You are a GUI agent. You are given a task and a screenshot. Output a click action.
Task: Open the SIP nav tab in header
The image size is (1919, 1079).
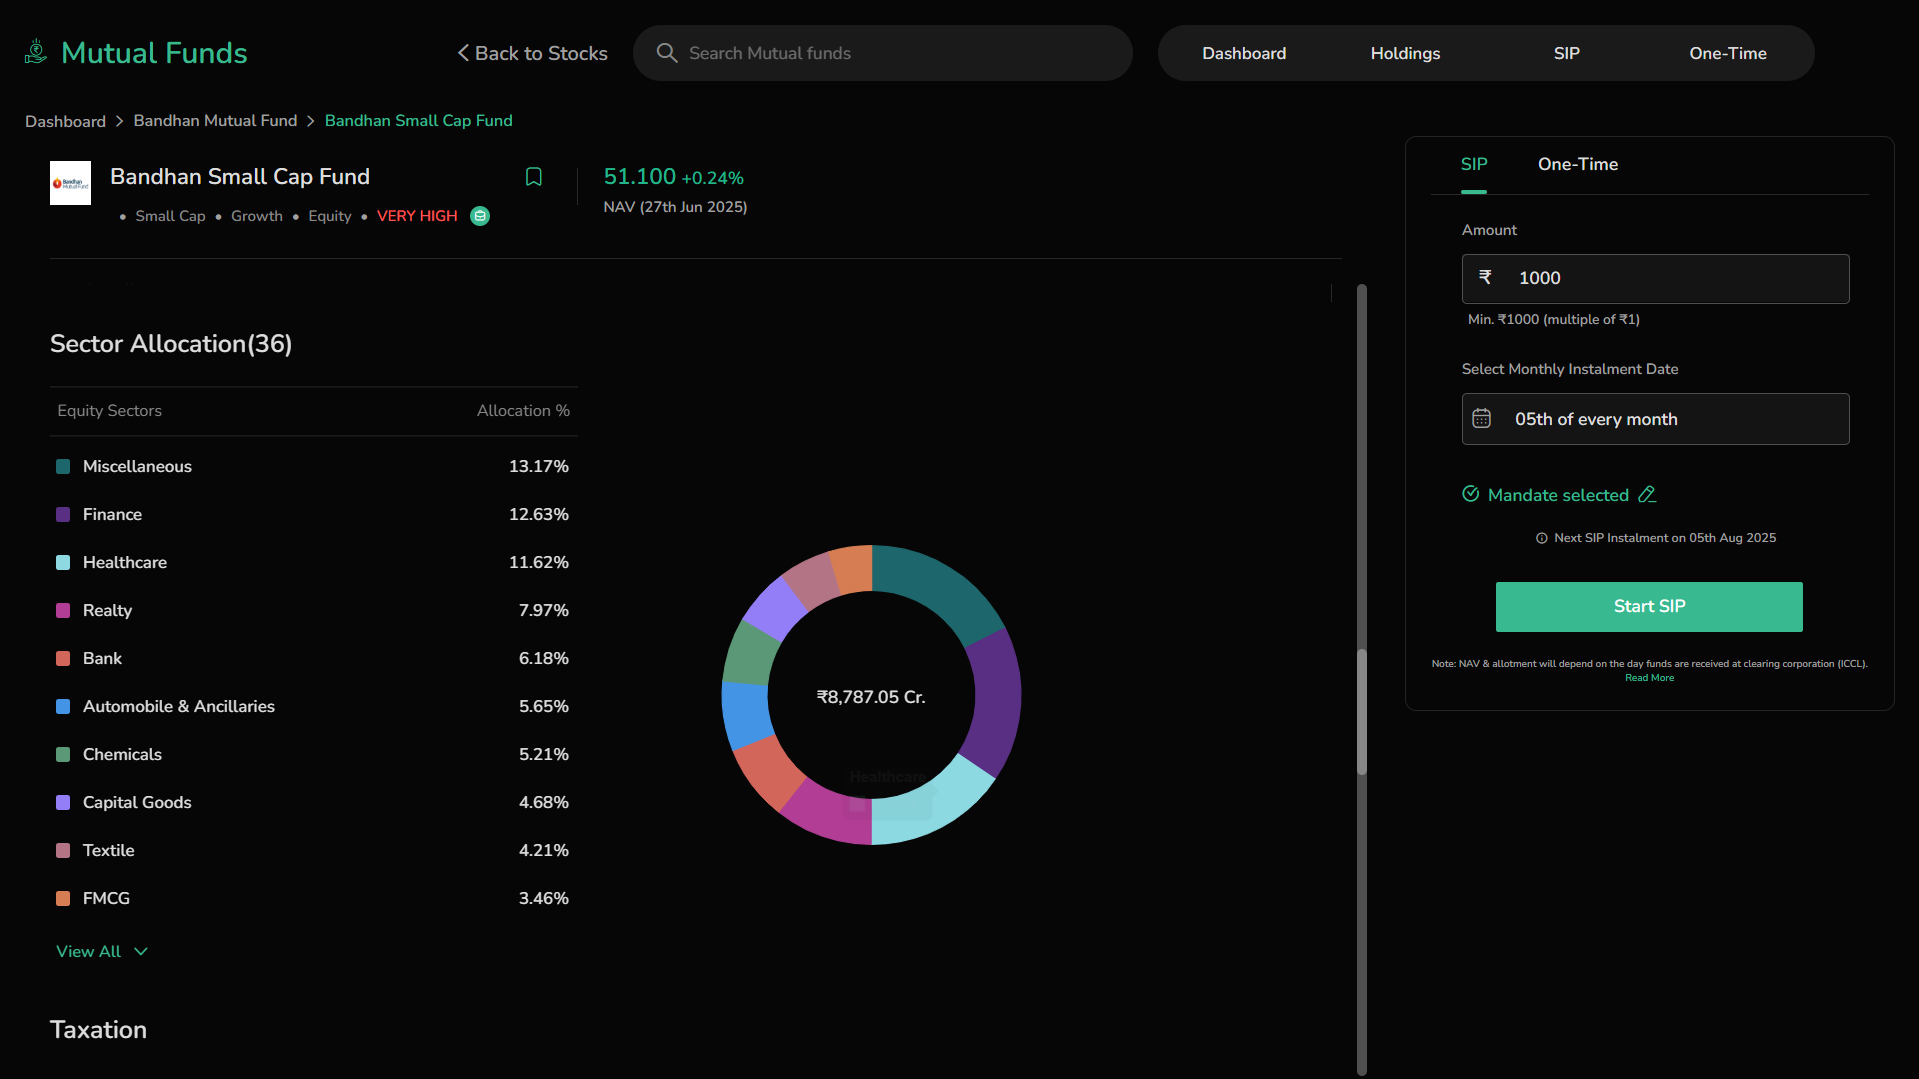(x=1566, y=53)
